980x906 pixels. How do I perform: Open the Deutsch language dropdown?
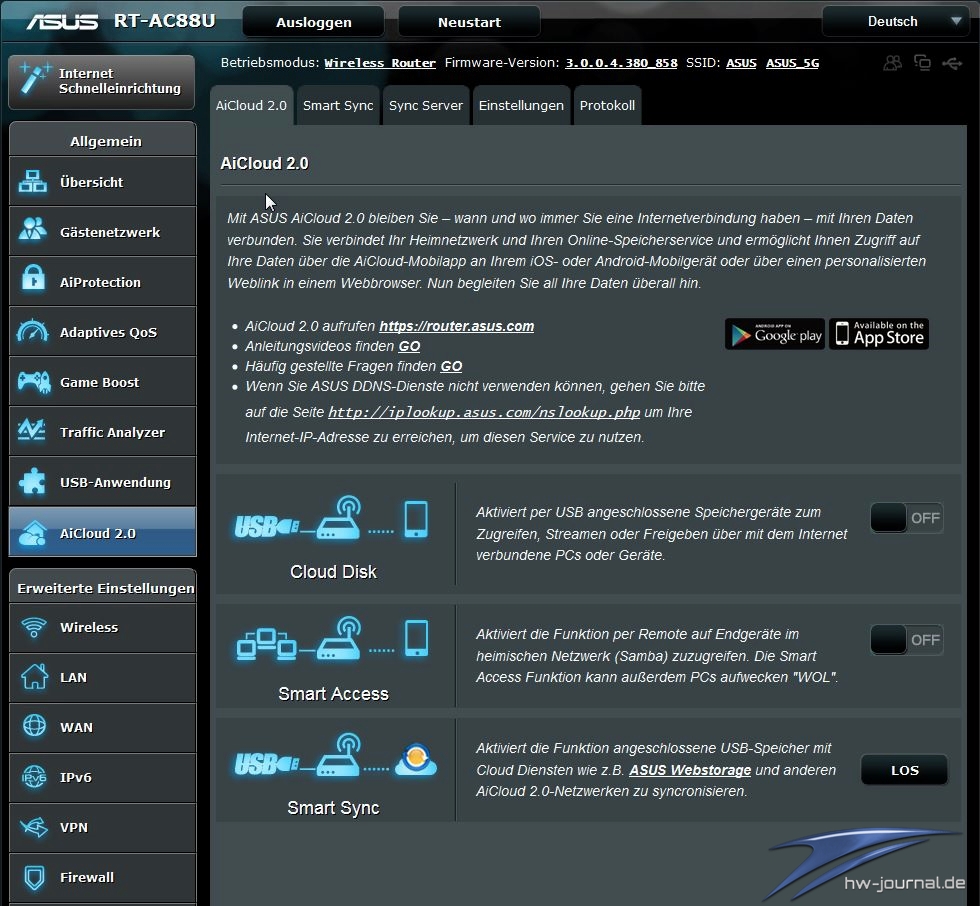(x=895, y=21)
